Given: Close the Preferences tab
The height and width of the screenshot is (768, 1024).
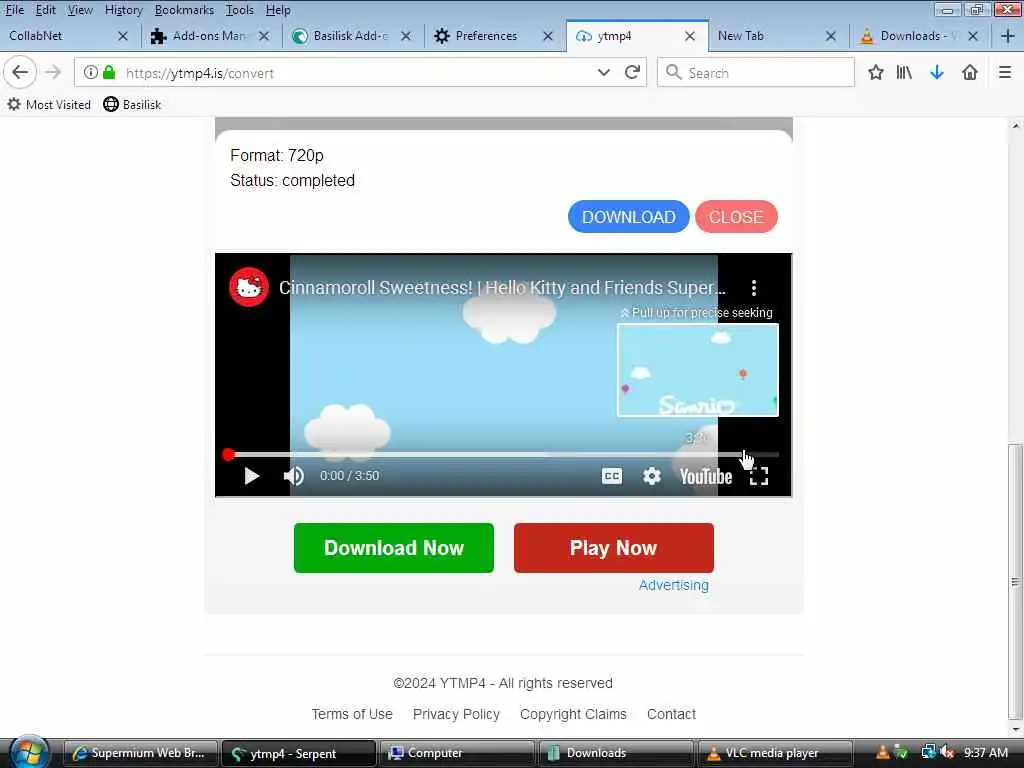Looking at the screenshot, I should click(548, 36).
